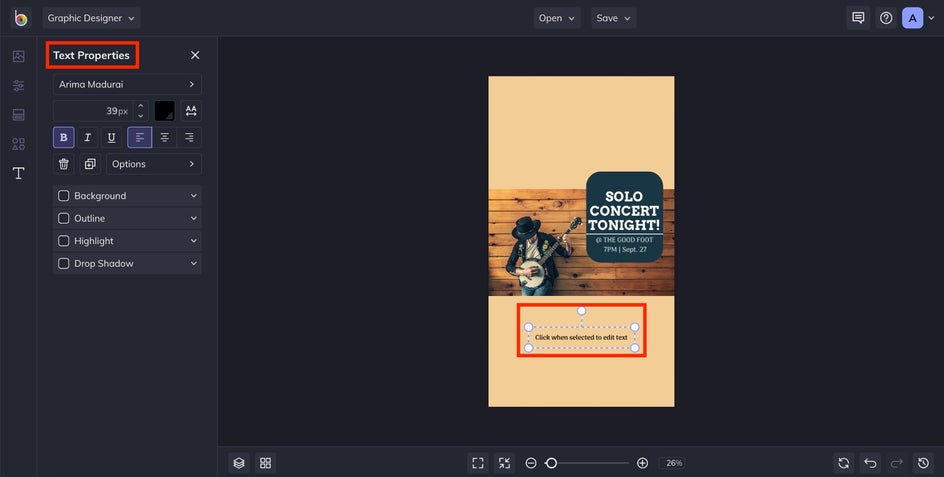Redo the last undone action
The width and height of the screenshot is (944, 477).
tap(897, 463)
